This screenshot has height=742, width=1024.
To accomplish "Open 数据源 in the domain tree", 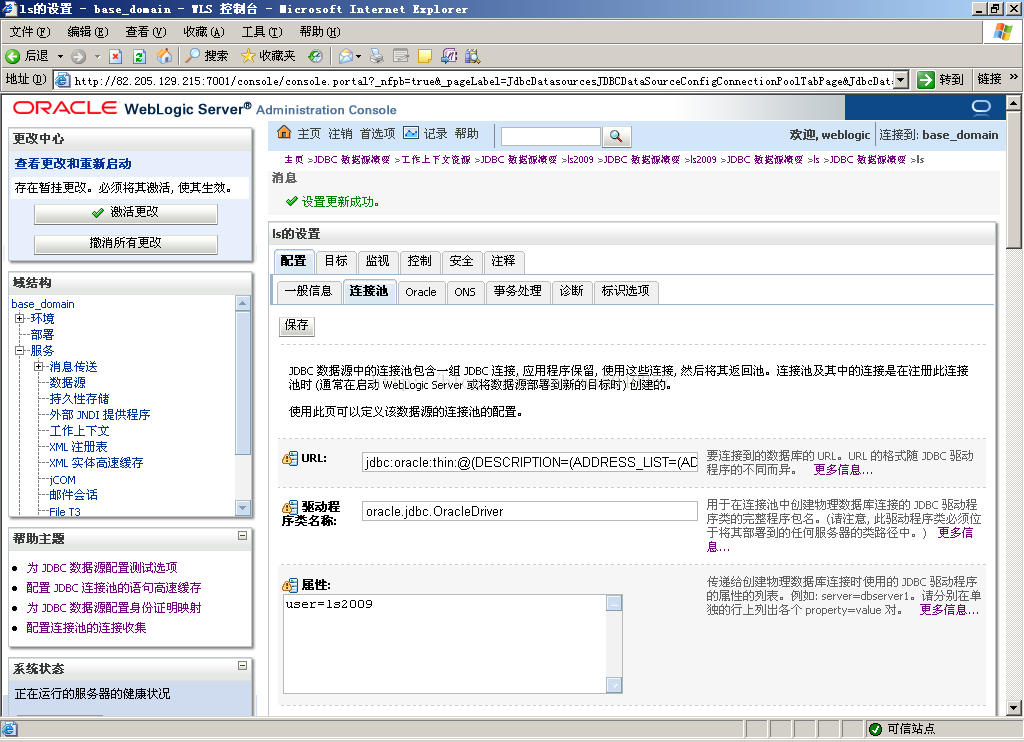I will click(x=68, y=383).
